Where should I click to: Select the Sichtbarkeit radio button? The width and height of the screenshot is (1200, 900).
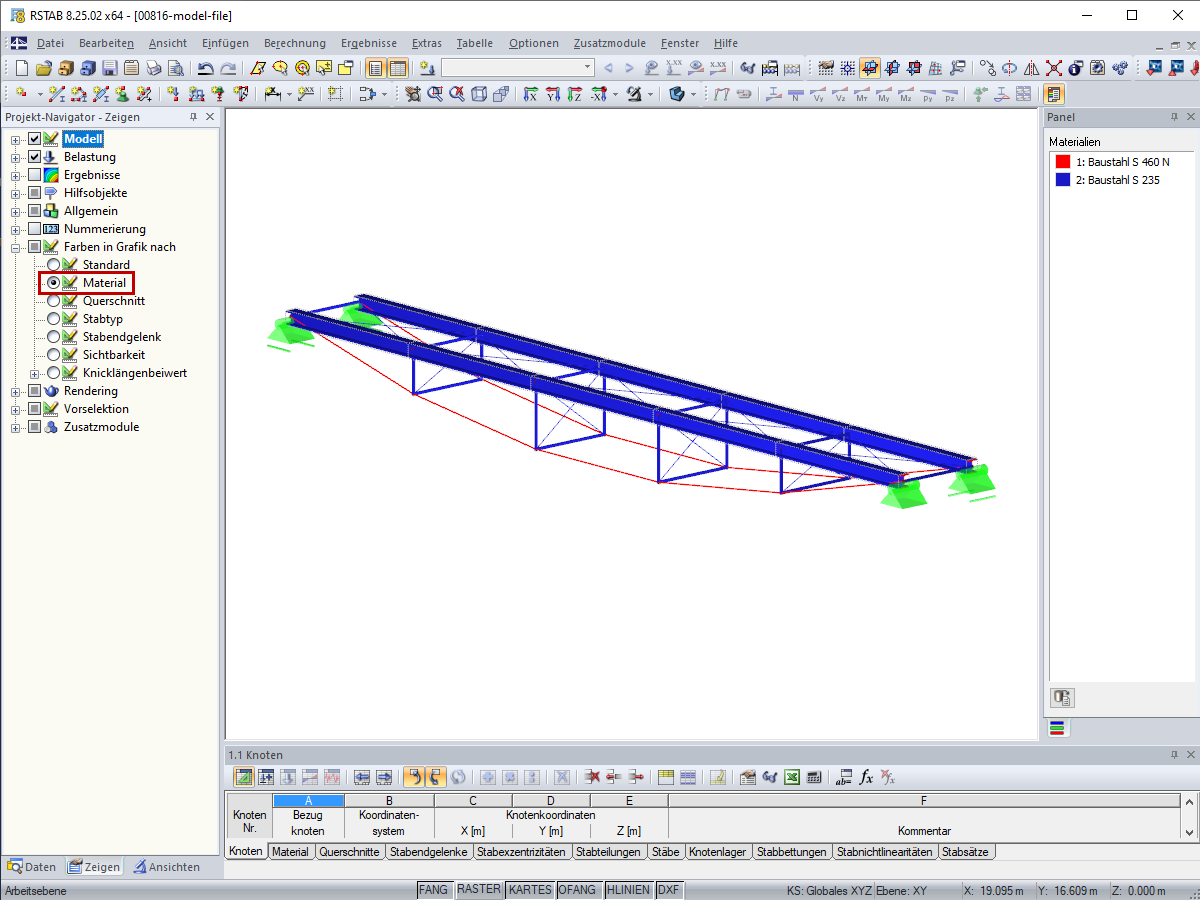tap(53, 355)
